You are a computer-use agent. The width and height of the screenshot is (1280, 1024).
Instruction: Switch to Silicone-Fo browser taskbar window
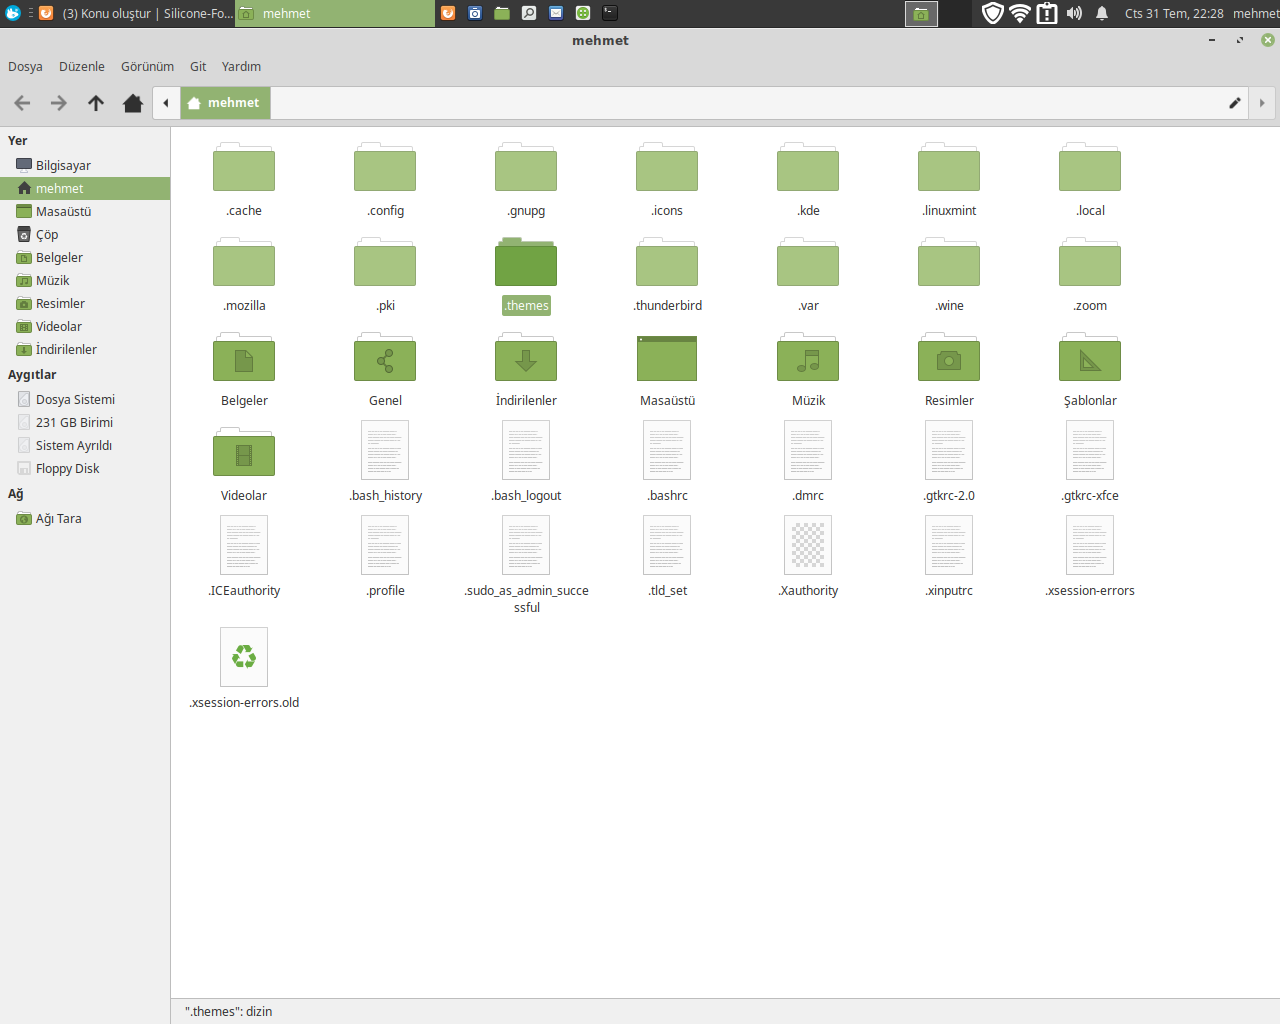(x=136, y=13)
